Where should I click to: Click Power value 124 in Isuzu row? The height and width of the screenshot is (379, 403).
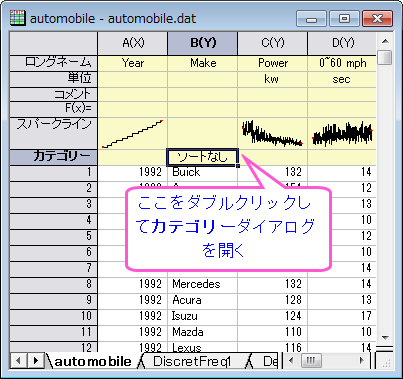(x=273, y=316)
